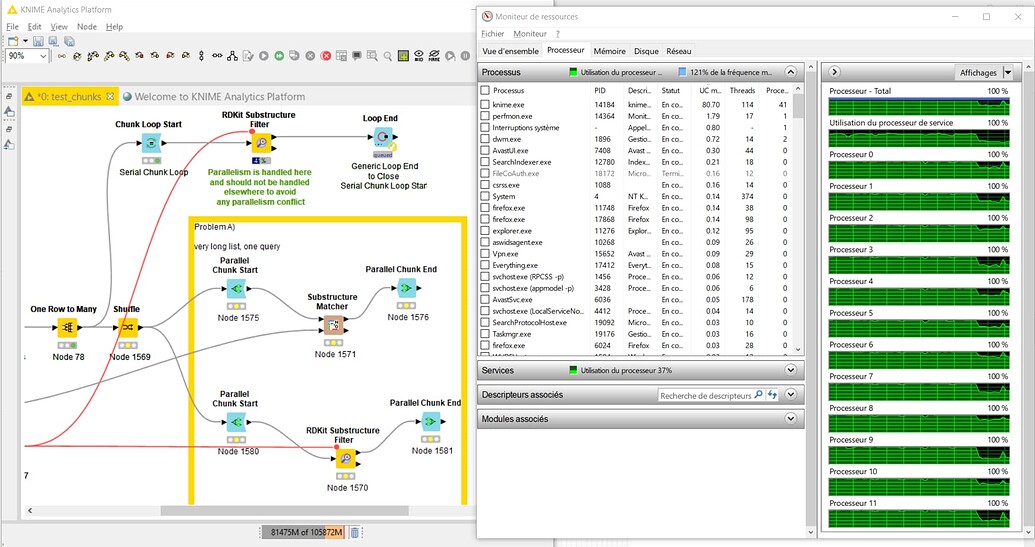
Task: Open the Affichages dropdown arrow
Action: point(1007,73)
